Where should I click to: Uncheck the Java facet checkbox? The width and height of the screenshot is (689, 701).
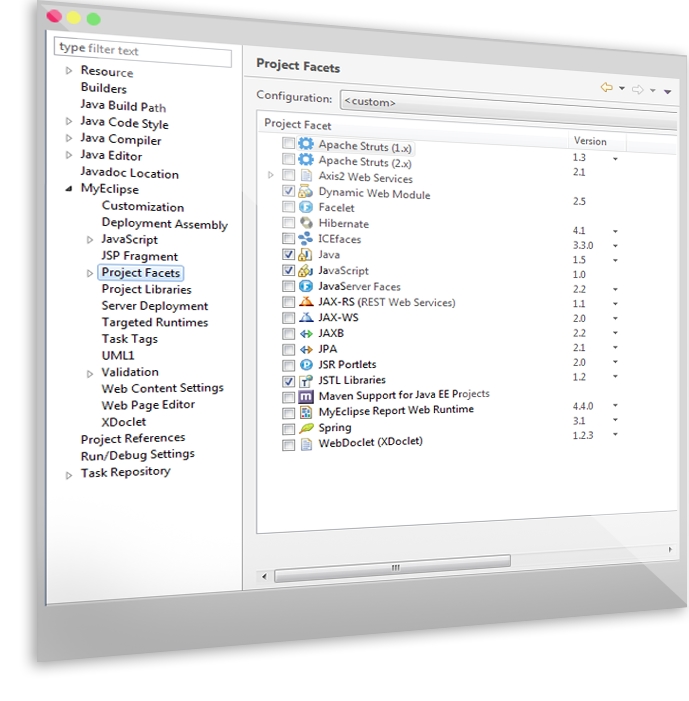(288, 254)
